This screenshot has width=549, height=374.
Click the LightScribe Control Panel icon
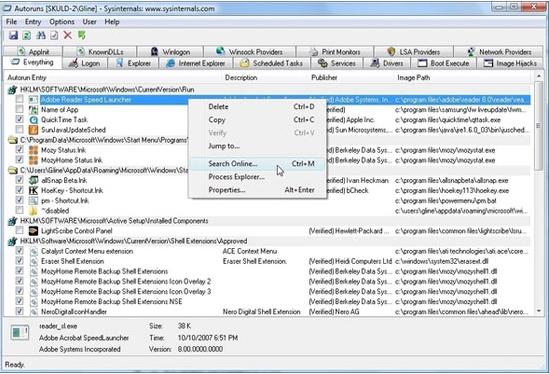click(33, 231)
